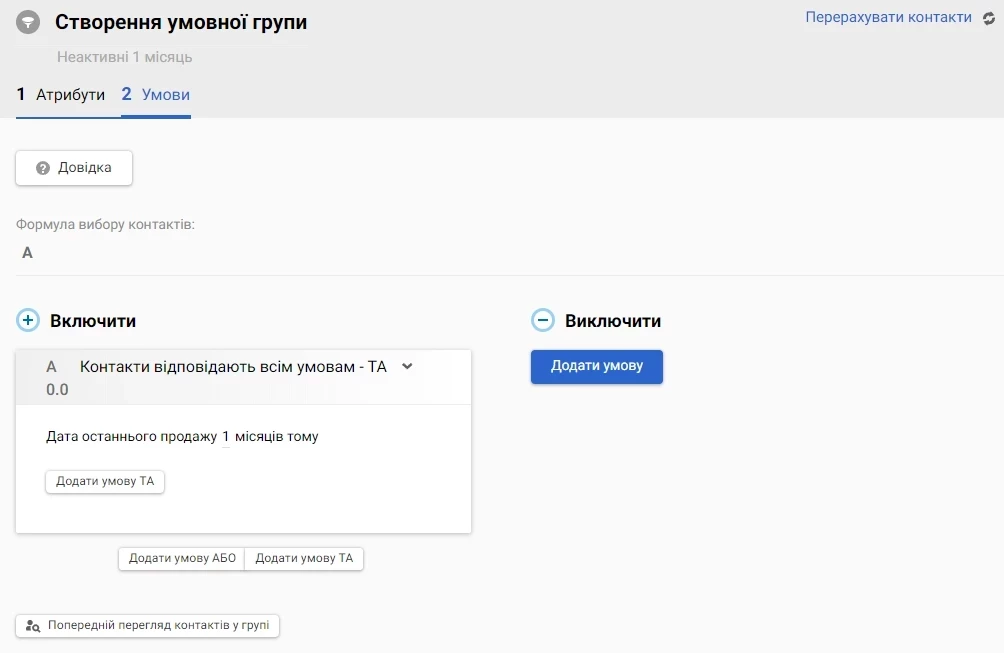The image size is (1004, 653).
Task: Click the group name Неактивні 1 місяць
Action: coord(125,57)
